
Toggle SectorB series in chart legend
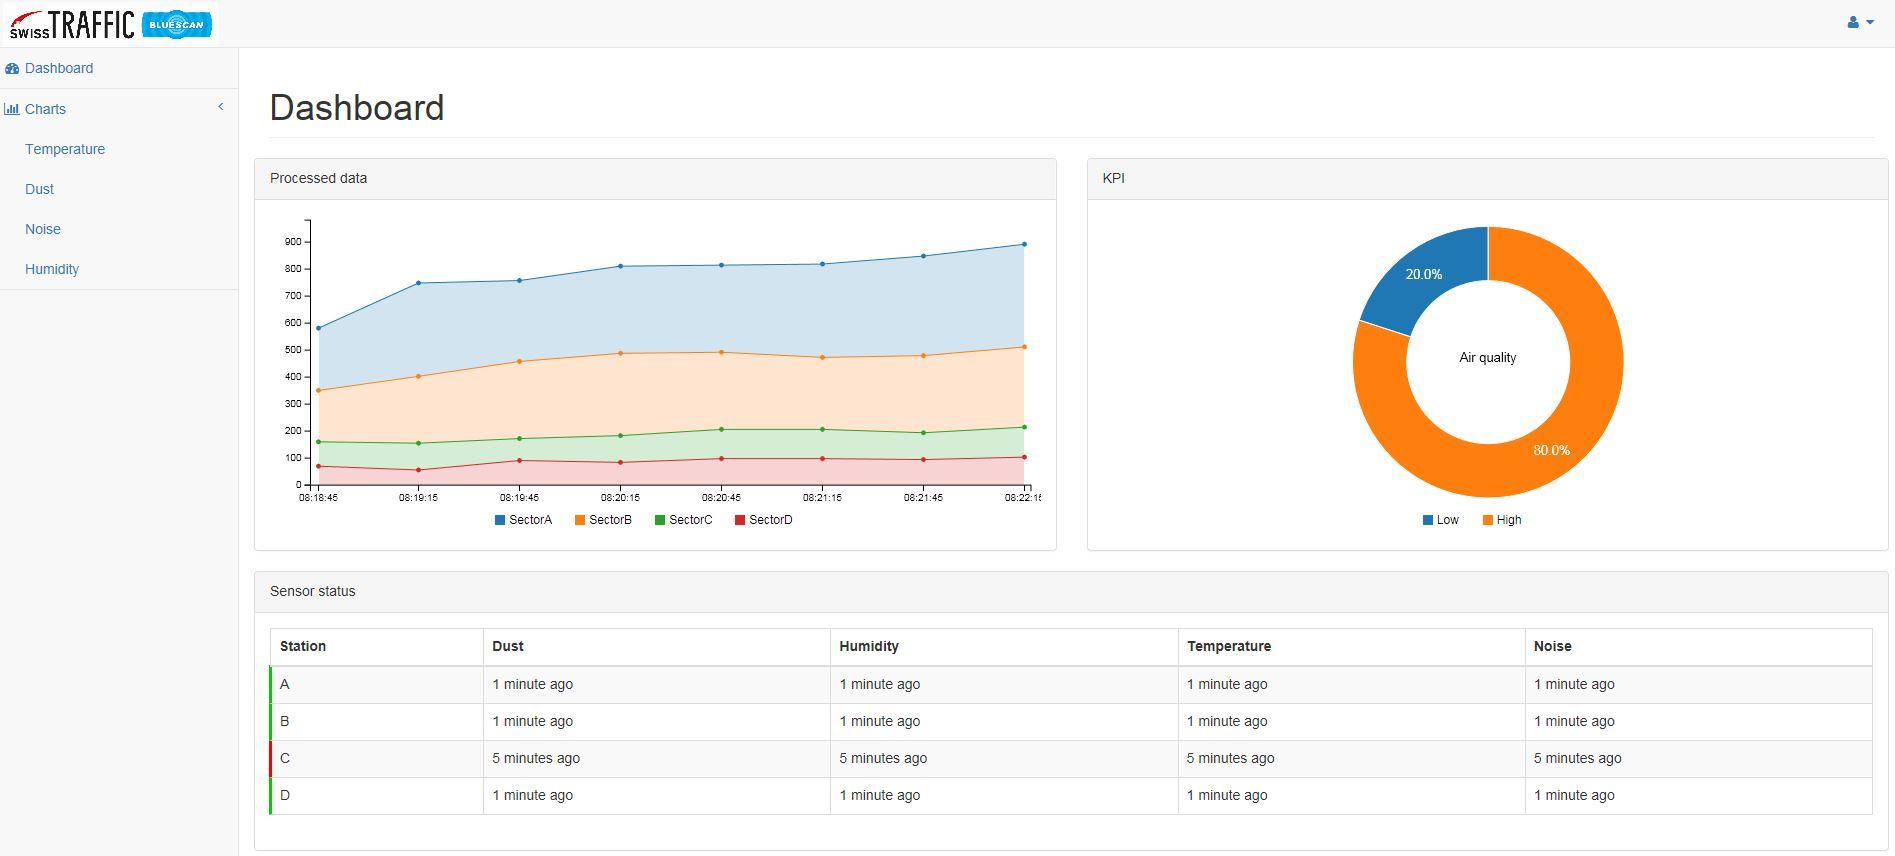pos(603,520)
